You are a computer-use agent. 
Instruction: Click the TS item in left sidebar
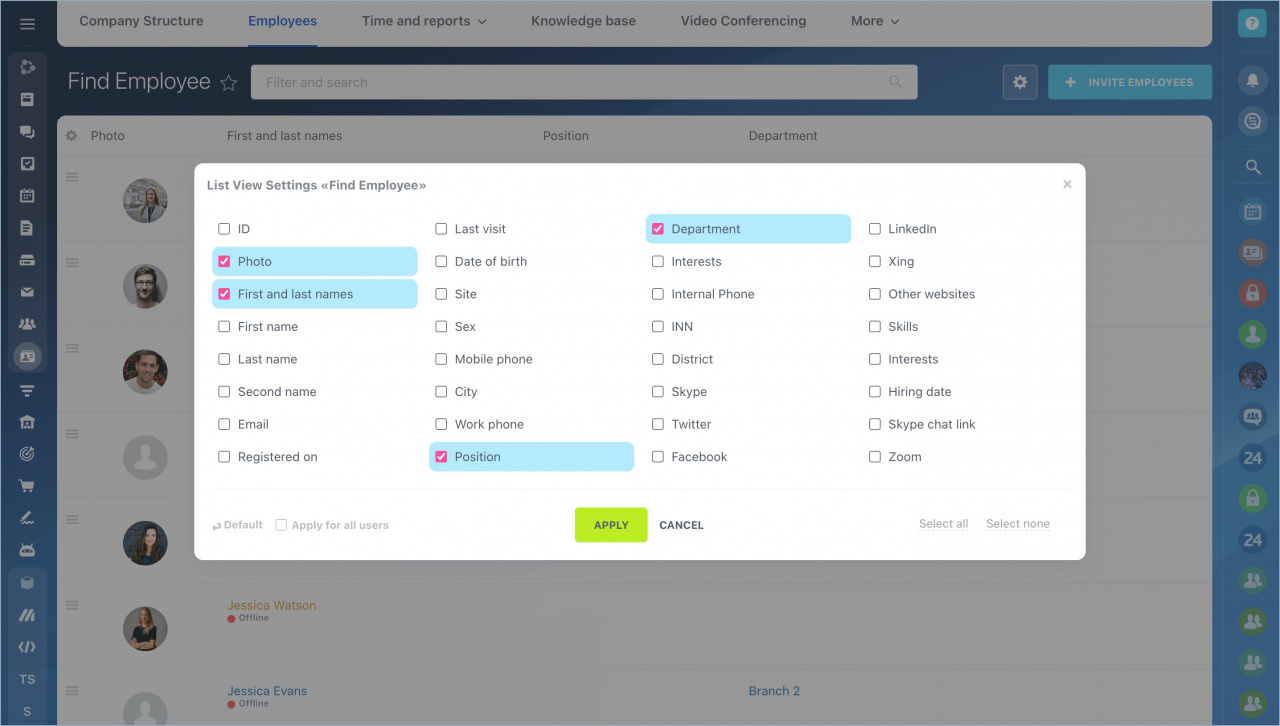27,680
